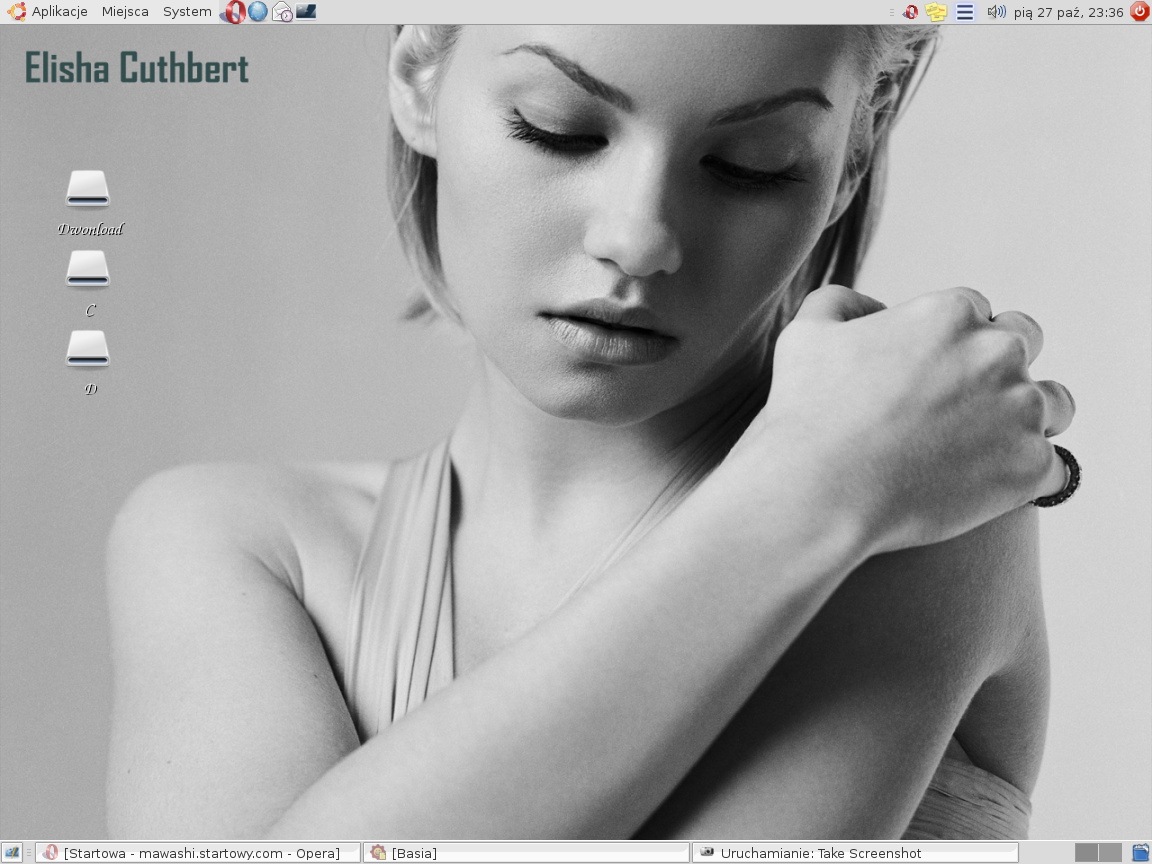Image resolution: width=1152 pixels, height=864 pixels.
Task: Switch to the first workspace in pager
Action: point(1086,853)
